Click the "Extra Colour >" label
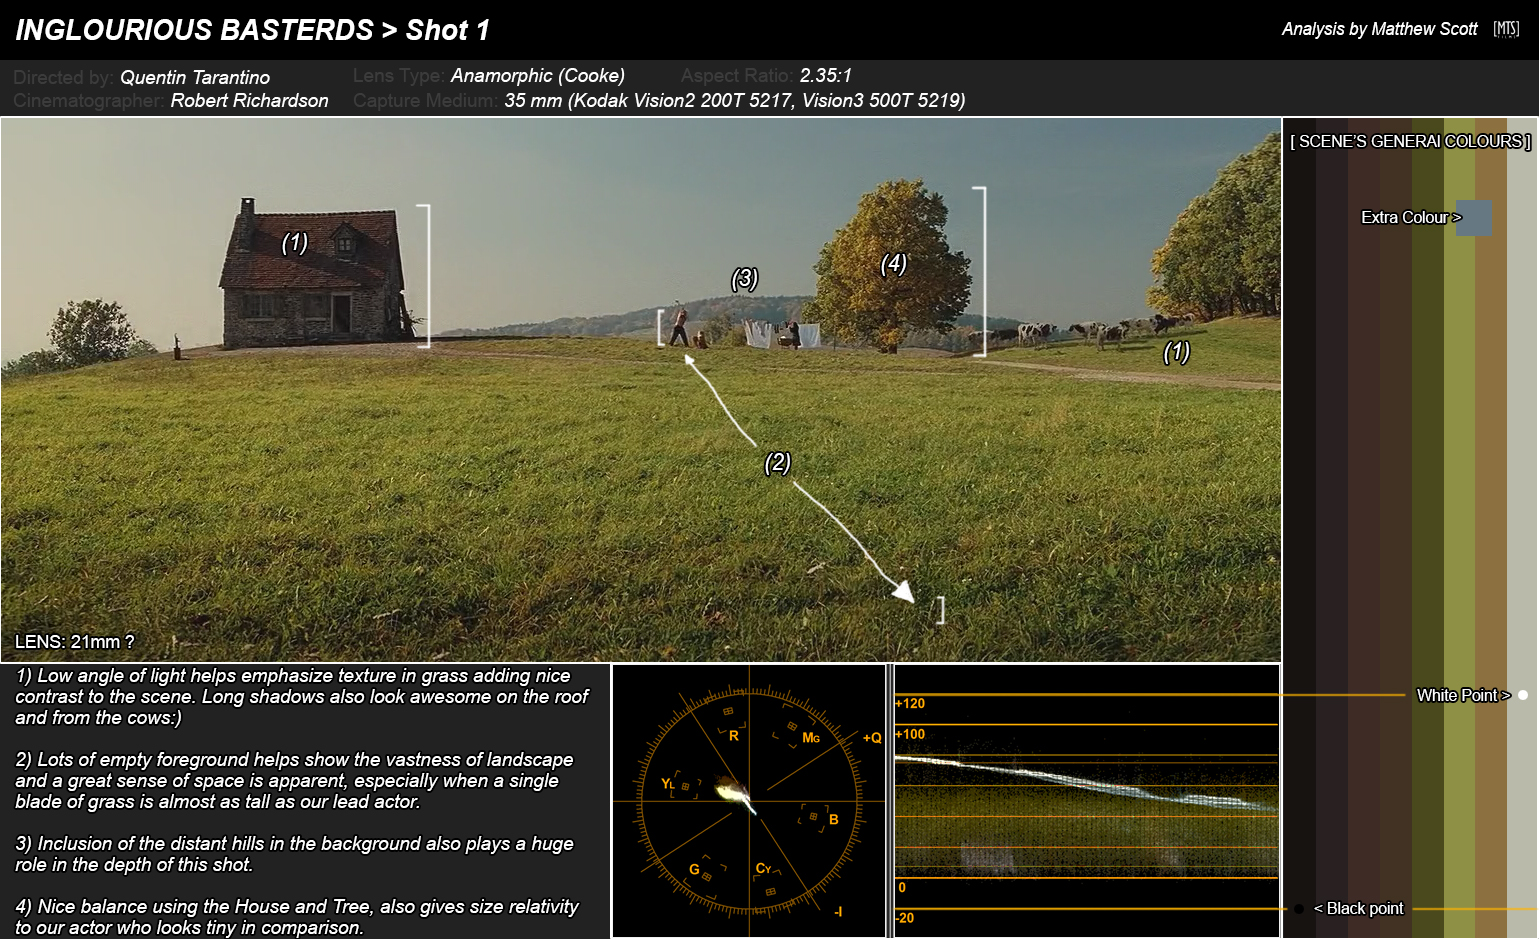Viewport: 1539px width, 939px height. click(x=1411, y=217)
